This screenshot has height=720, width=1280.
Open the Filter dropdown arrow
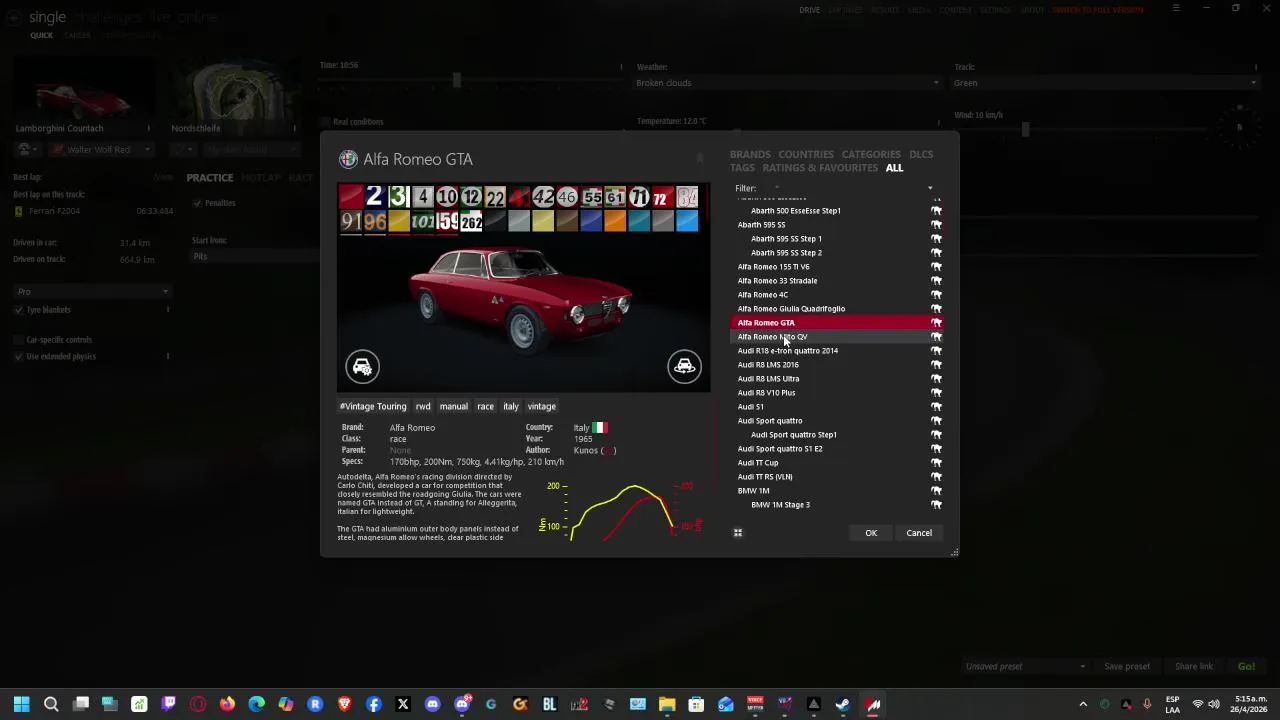pos(930,188)
